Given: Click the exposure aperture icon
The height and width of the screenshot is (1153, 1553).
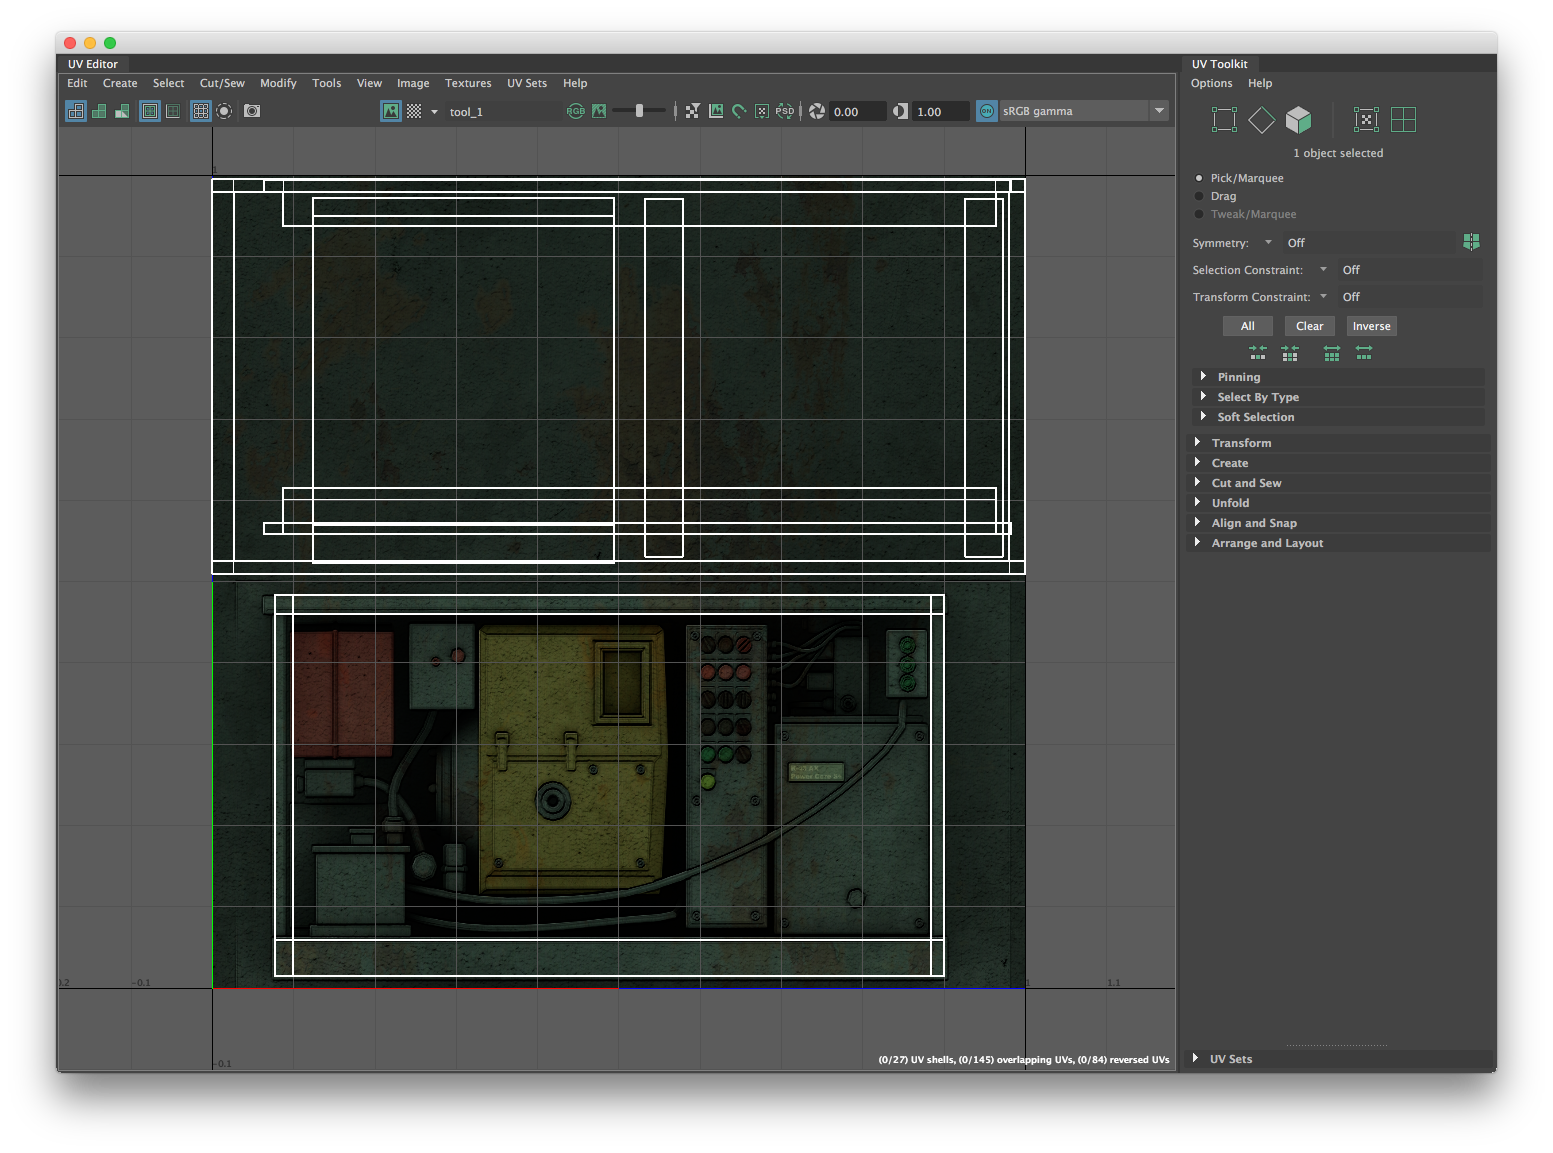Looking at the screenshot, I should (x=817, y=111).
